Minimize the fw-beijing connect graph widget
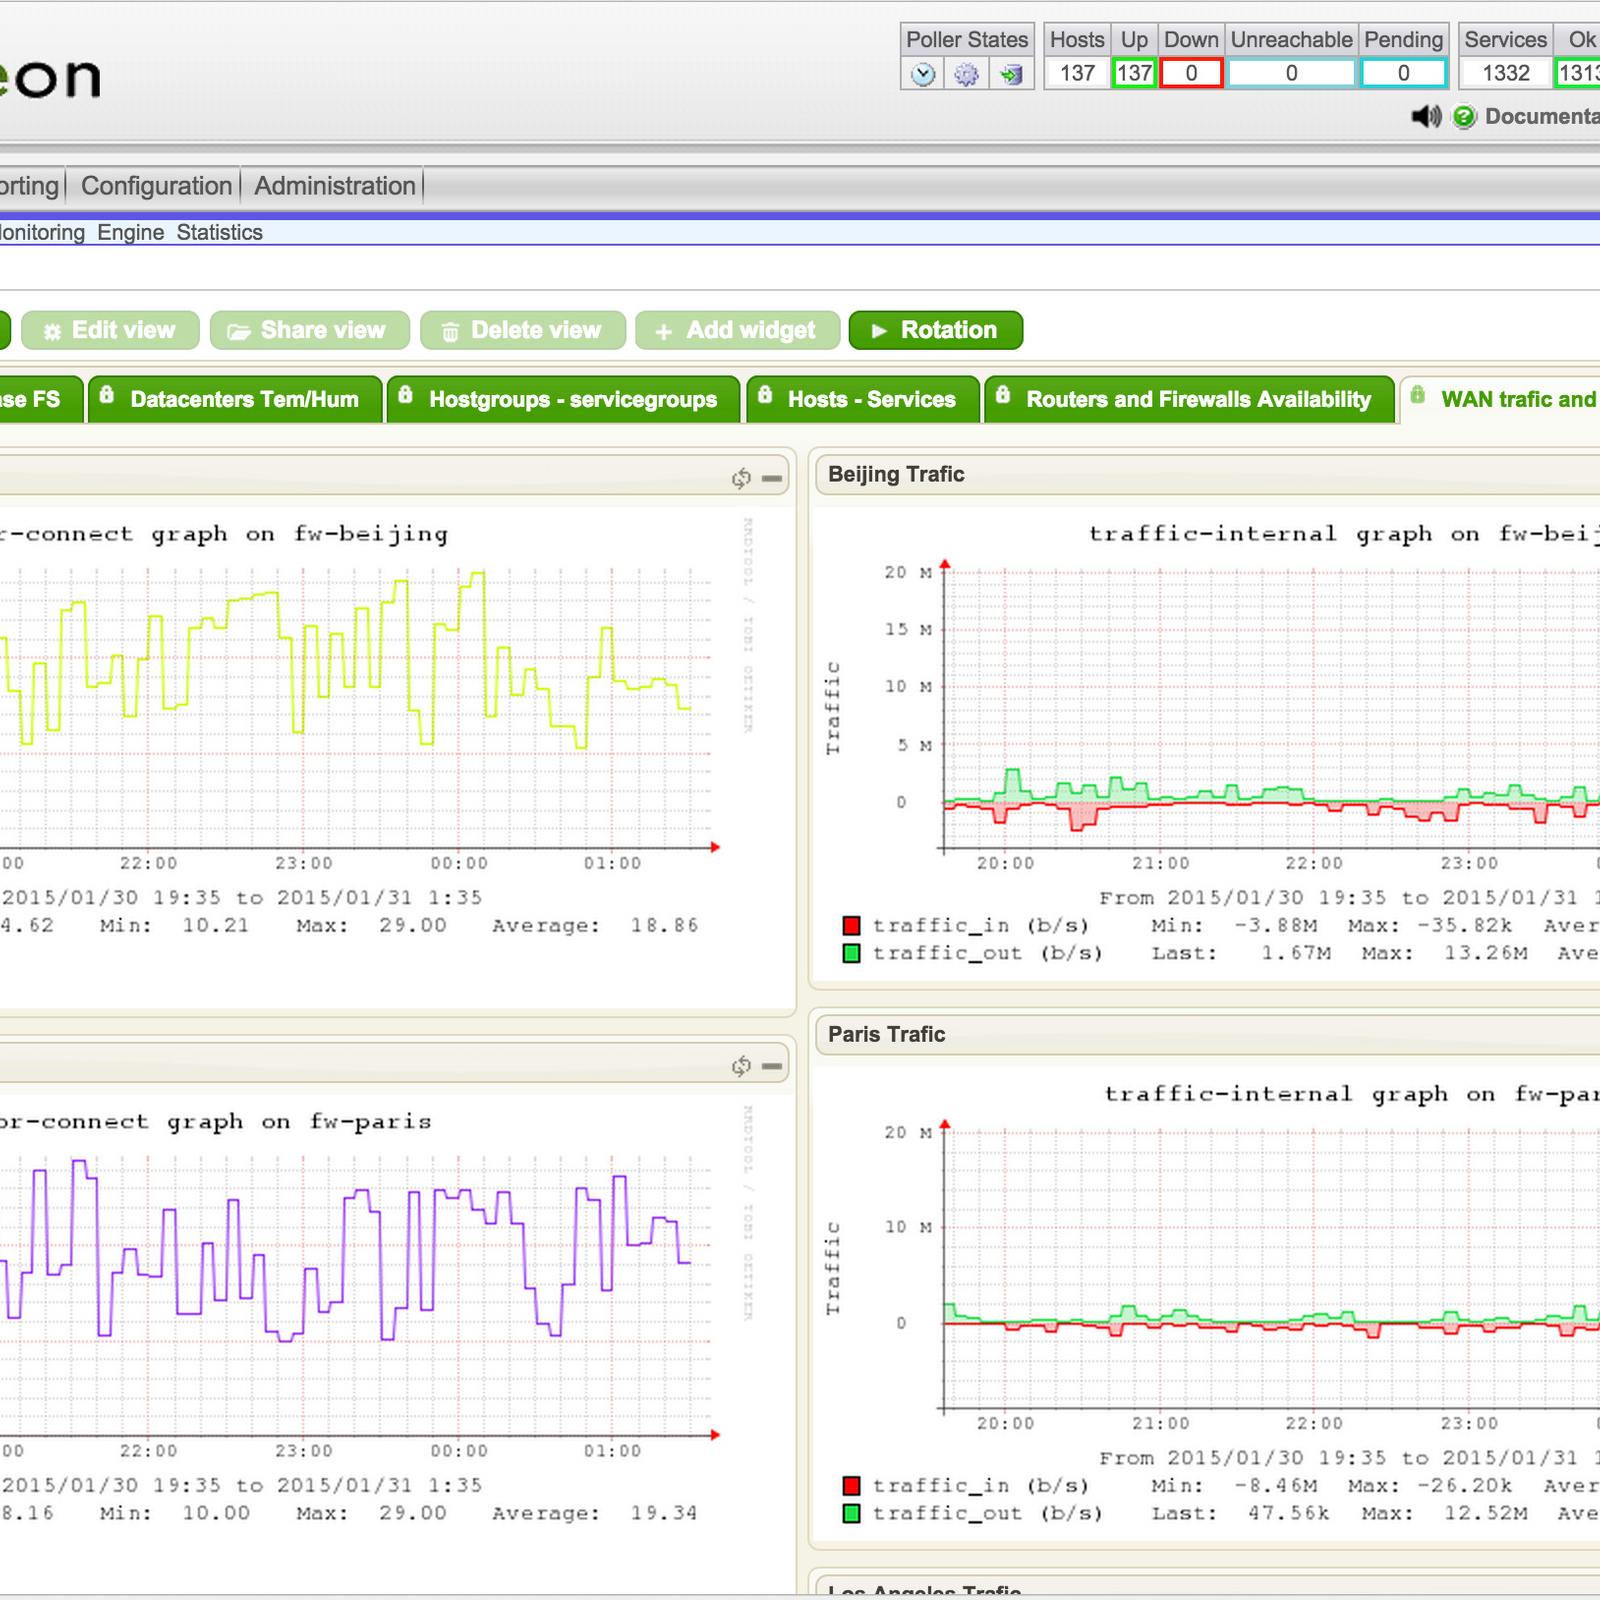 [772, 478]
